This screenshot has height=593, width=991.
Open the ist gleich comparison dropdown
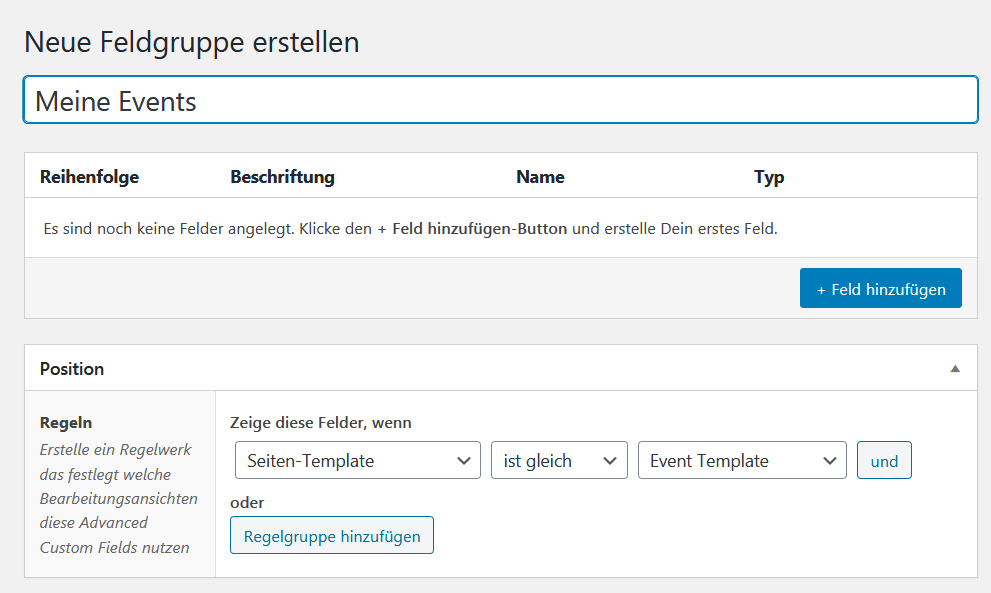point(550,460)
